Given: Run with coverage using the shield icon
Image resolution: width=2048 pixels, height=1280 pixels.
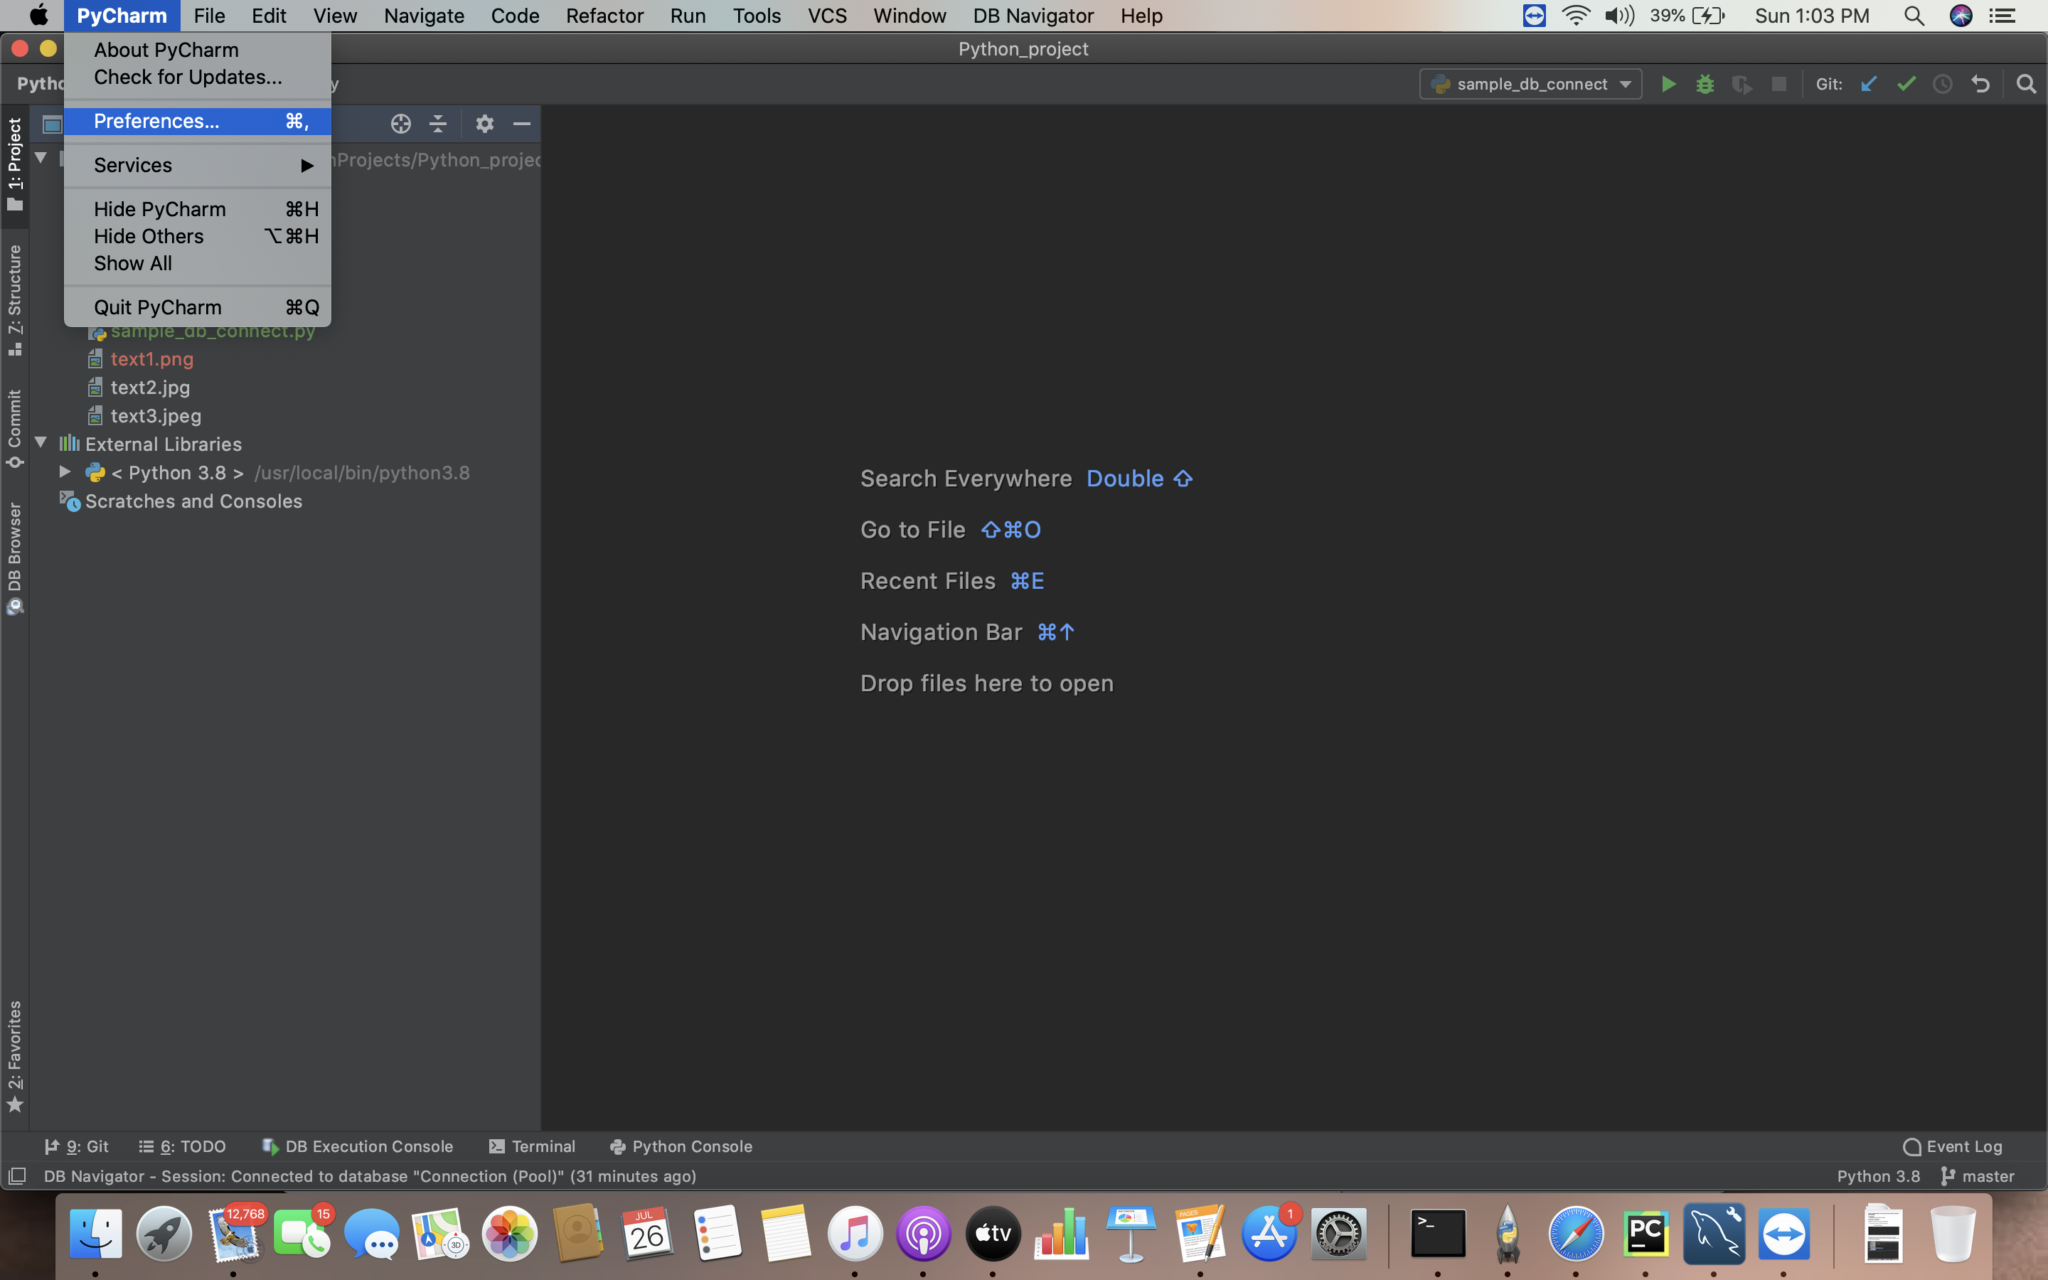Looking at the screenshot, I should [1742, 84].
